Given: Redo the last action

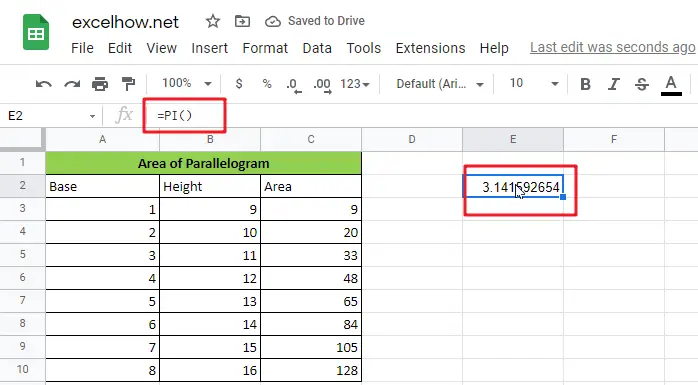Looking at the screenshot, I should (72, 84).
